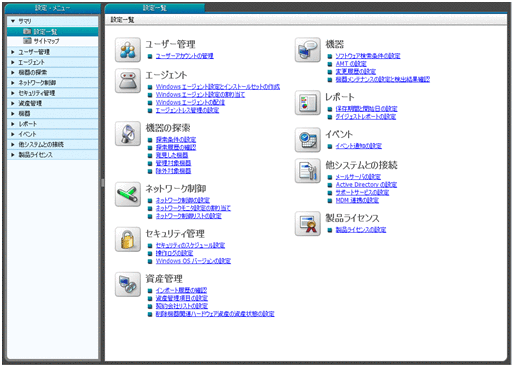Viewport: 514px width, 367px height.
Task: Click the 機器 computer with speech bubble icon
Action: coord(308,50)
